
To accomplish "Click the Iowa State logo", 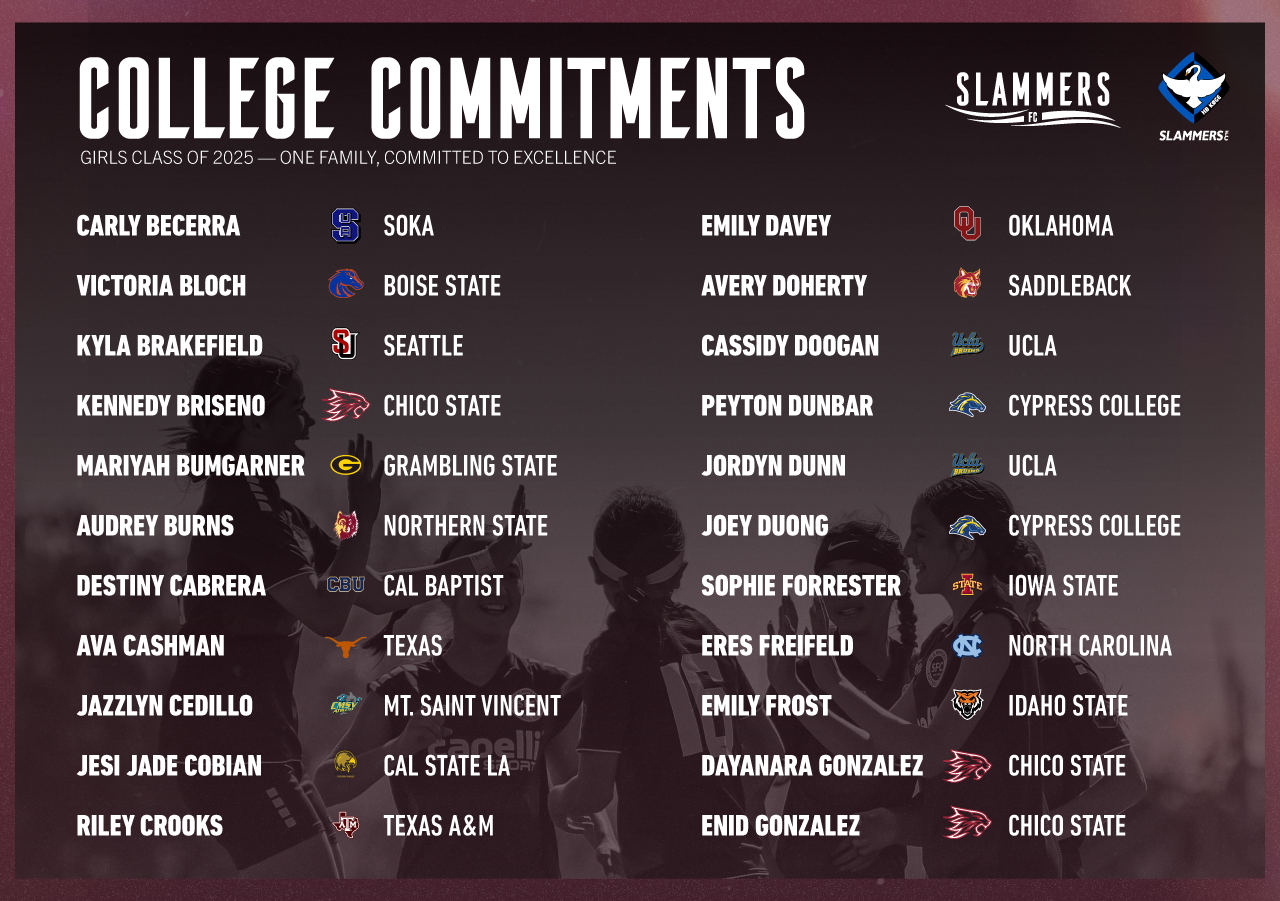I will tap(967, 585).
